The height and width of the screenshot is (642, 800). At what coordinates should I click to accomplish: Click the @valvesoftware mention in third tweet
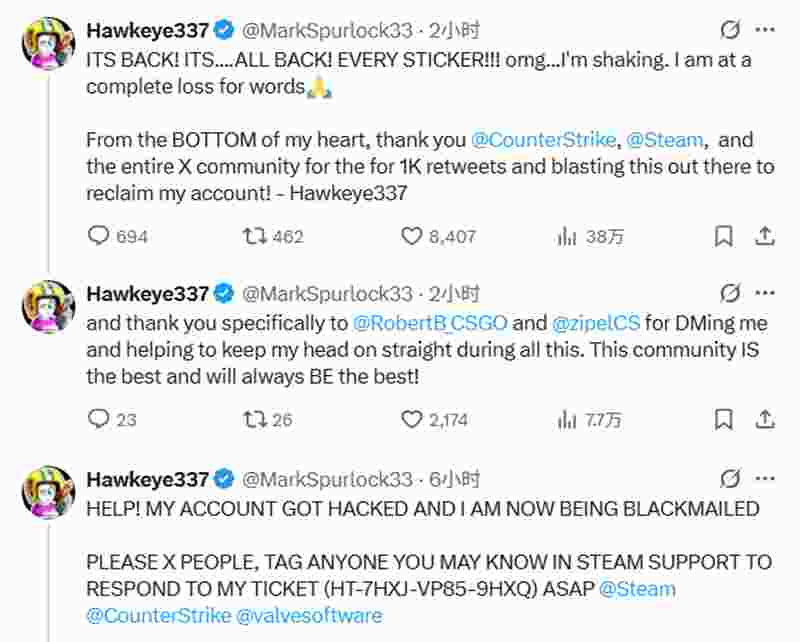(x=313, y=615)
